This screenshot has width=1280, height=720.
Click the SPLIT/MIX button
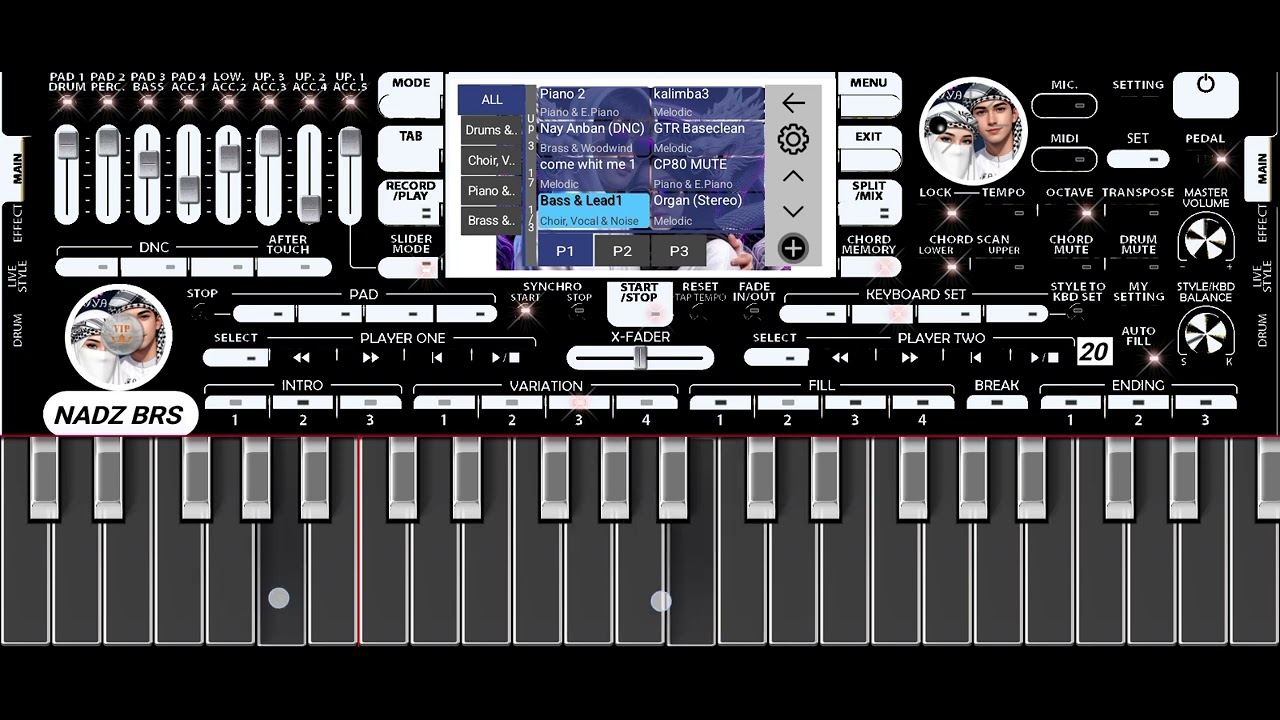[869, 201]
